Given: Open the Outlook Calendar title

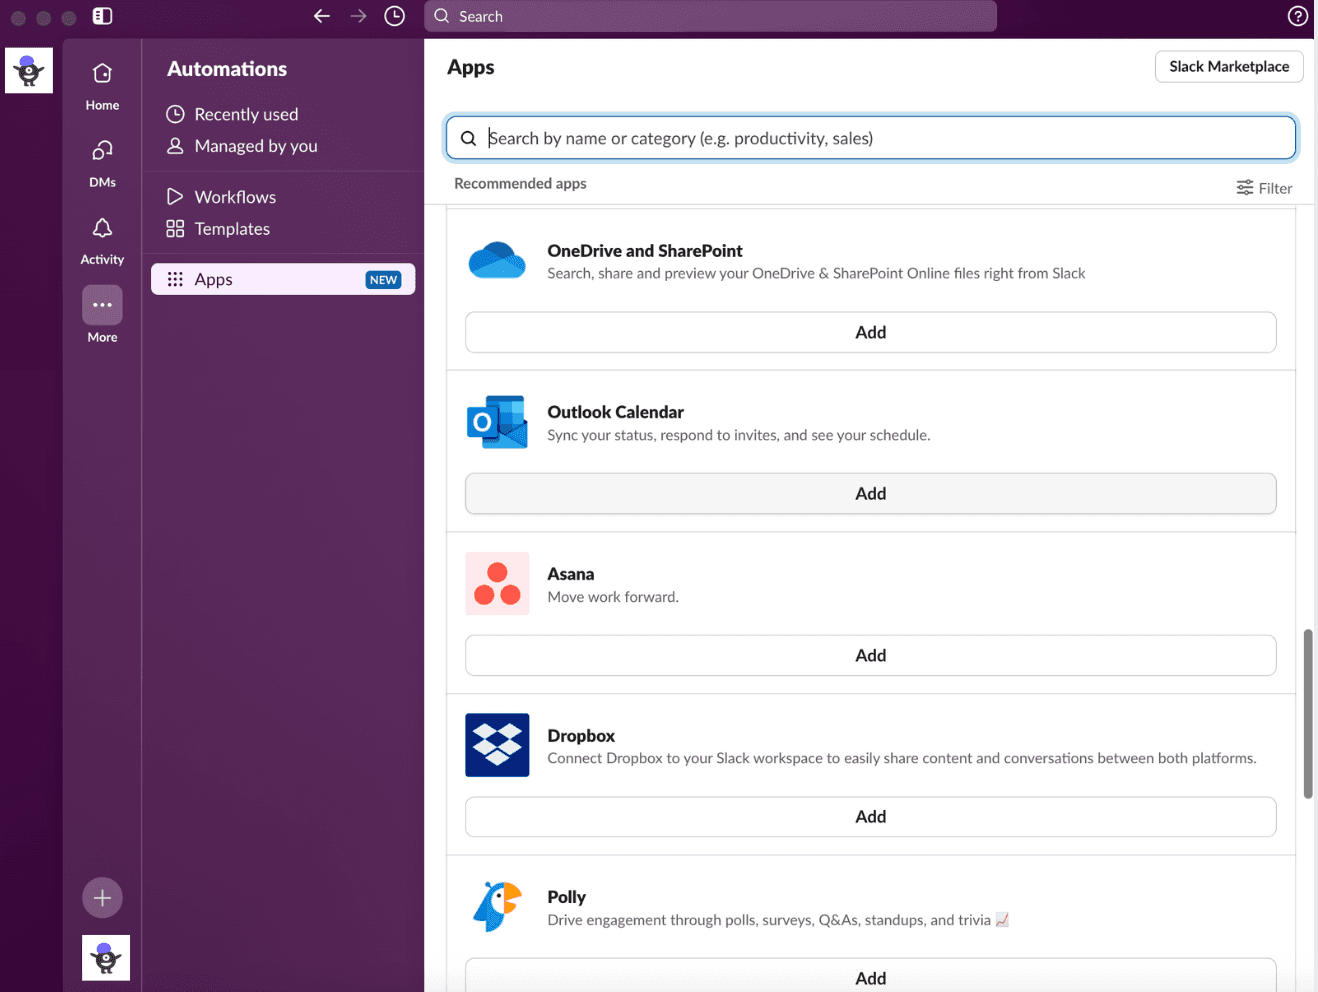Looking at the screenshot, I should click(615, 412).
